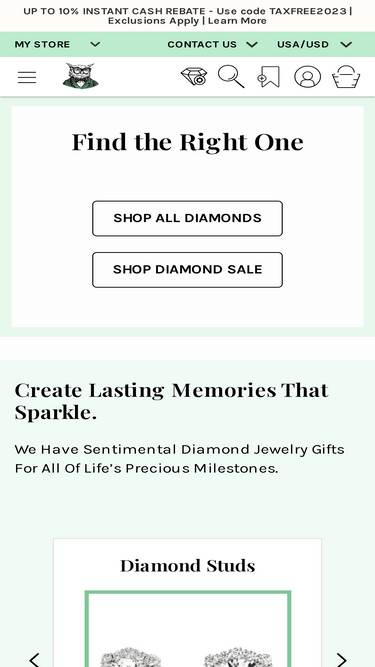Click the Shop All Diamonds button
375x667 pixels.
click(188, 218)
